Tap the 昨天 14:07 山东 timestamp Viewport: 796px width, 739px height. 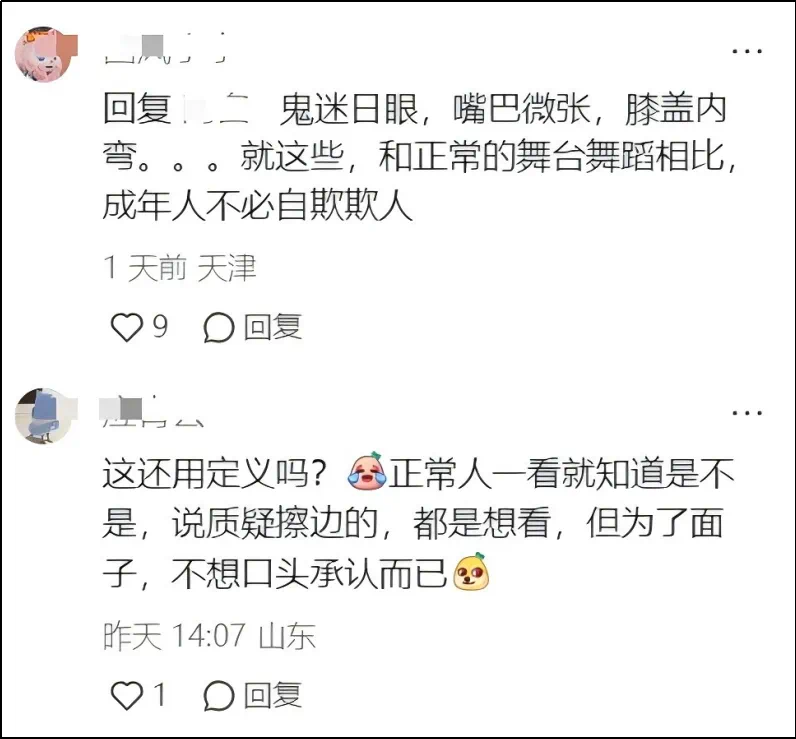click(x=209, y=635)
